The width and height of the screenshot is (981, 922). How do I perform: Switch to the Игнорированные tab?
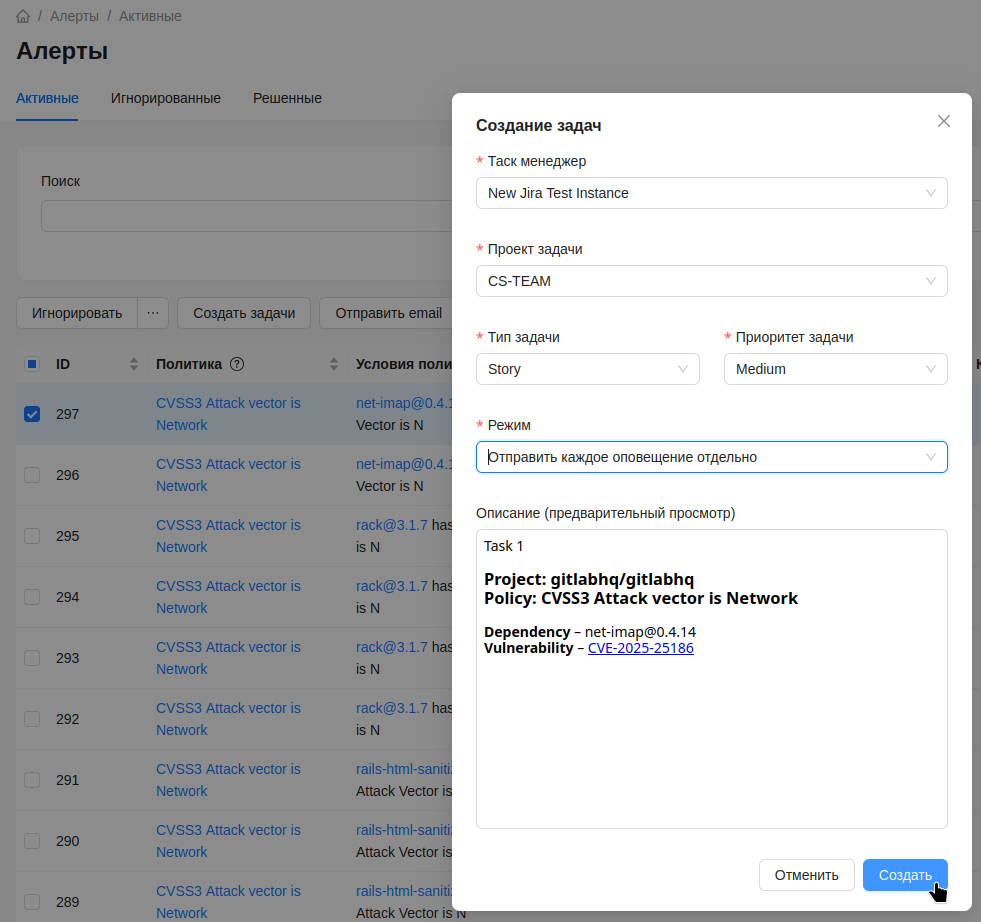166,98
